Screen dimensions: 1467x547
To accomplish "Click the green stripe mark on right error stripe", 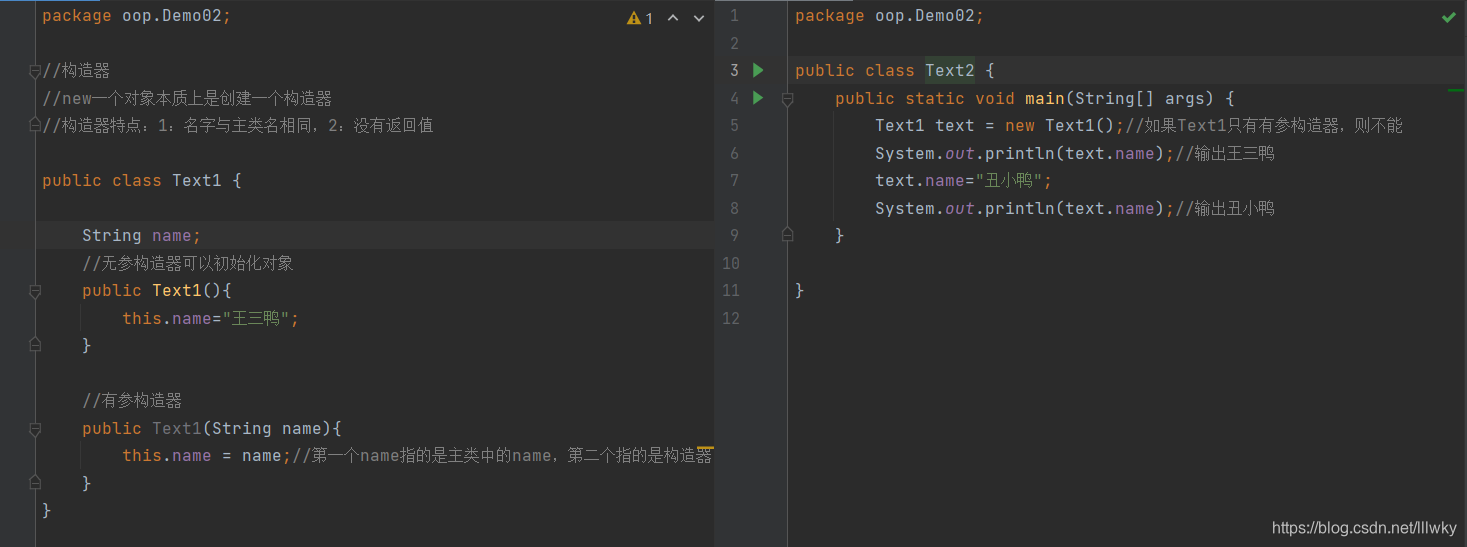I will pos(1456,90).
